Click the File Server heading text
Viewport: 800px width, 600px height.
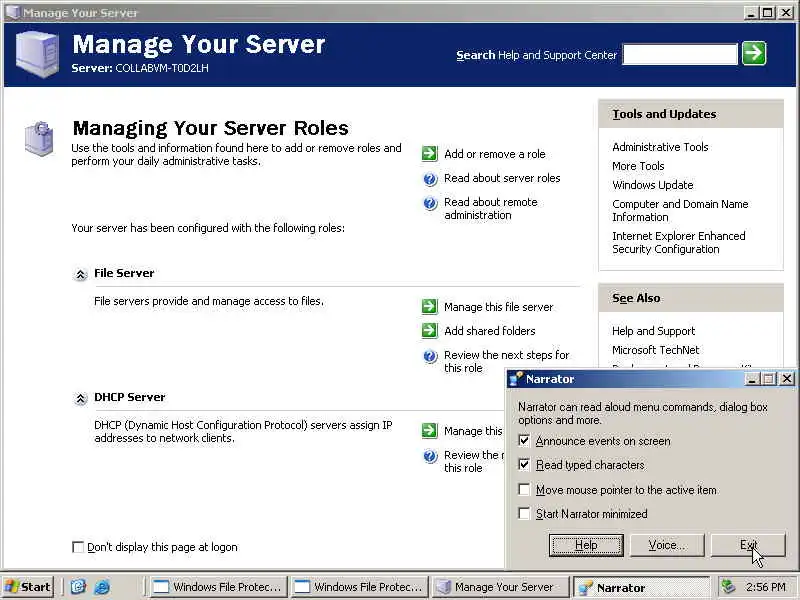124,273
